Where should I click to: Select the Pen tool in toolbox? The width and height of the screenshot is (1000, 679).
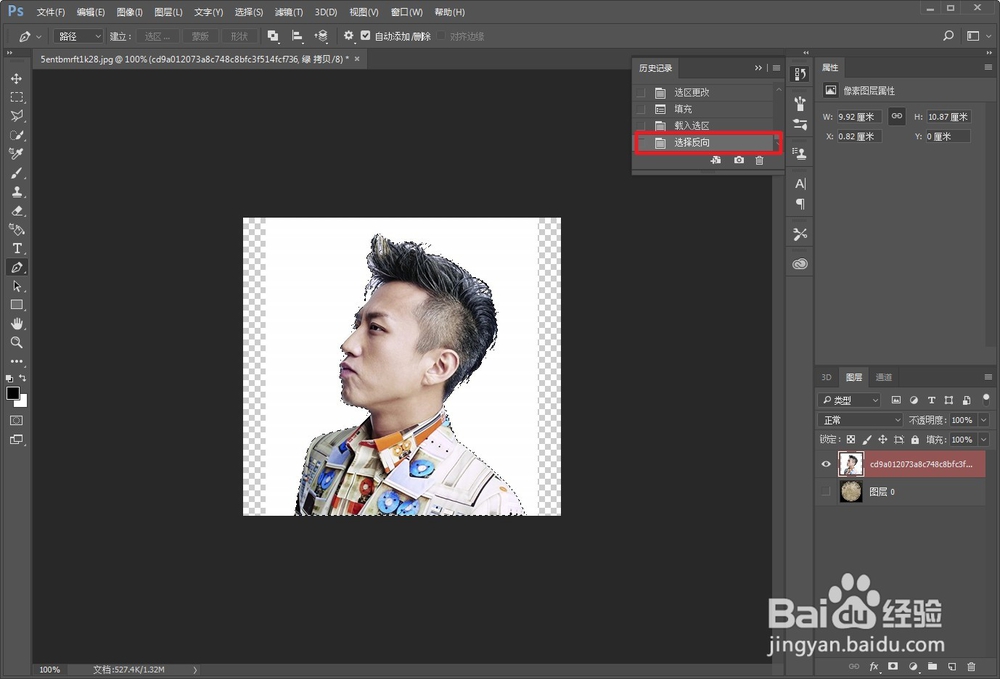17,267
